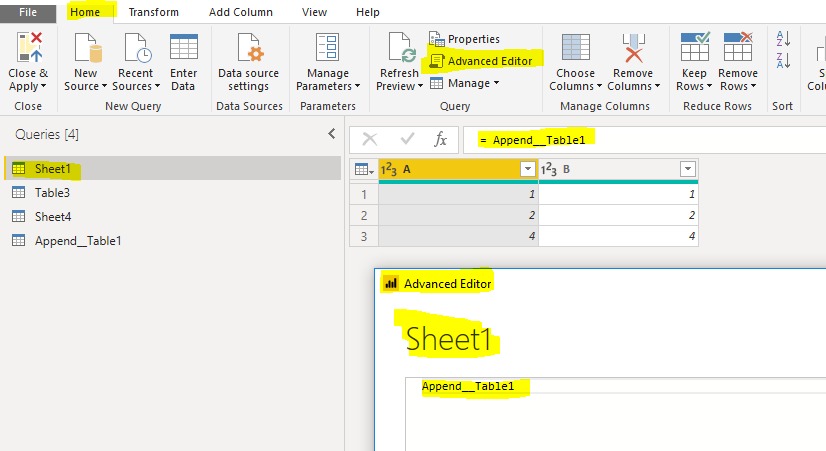
Task: Click the Close & Apply icon
Action: pos(29,47)
